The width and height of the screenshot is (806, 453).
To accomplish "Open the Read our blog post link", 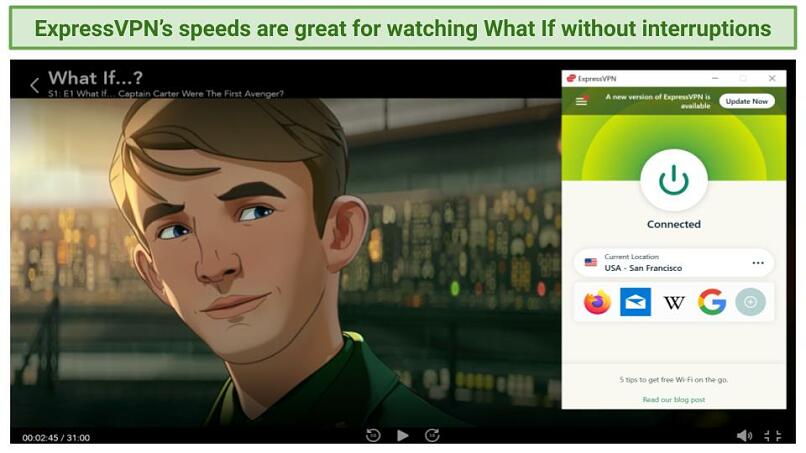I will click(x=673, y=400).
